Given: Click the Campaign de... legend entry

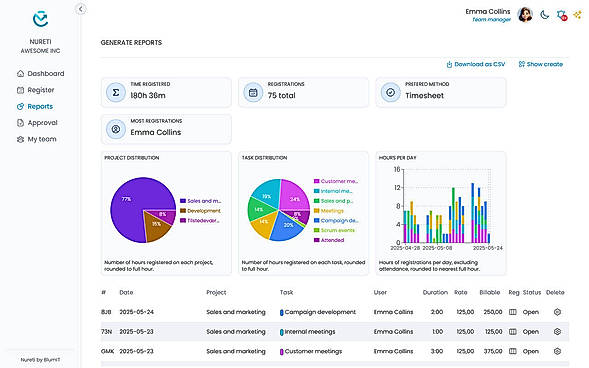Looking at the screenshot, I should click(x=336, y=221).
